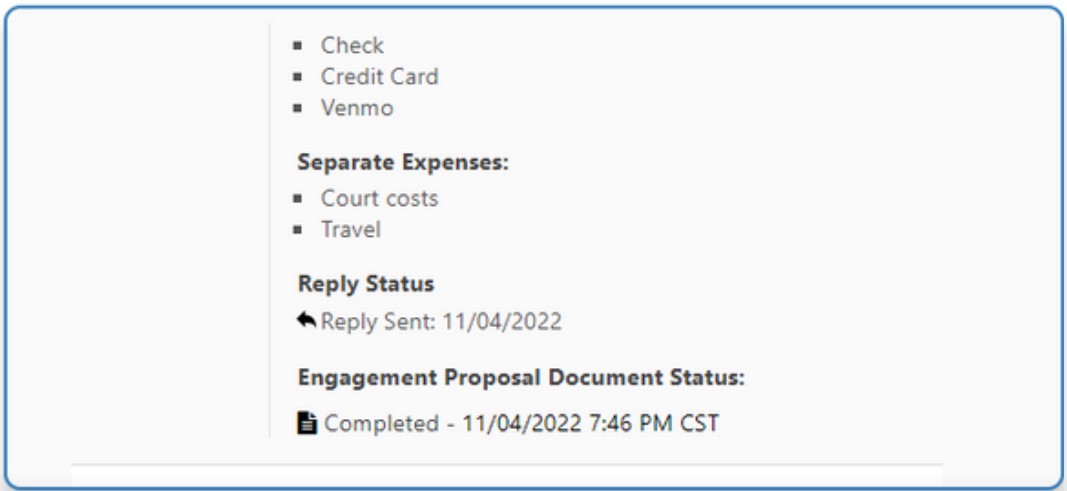
Task: Select the Check payment item
Action: tap(352, 46)
